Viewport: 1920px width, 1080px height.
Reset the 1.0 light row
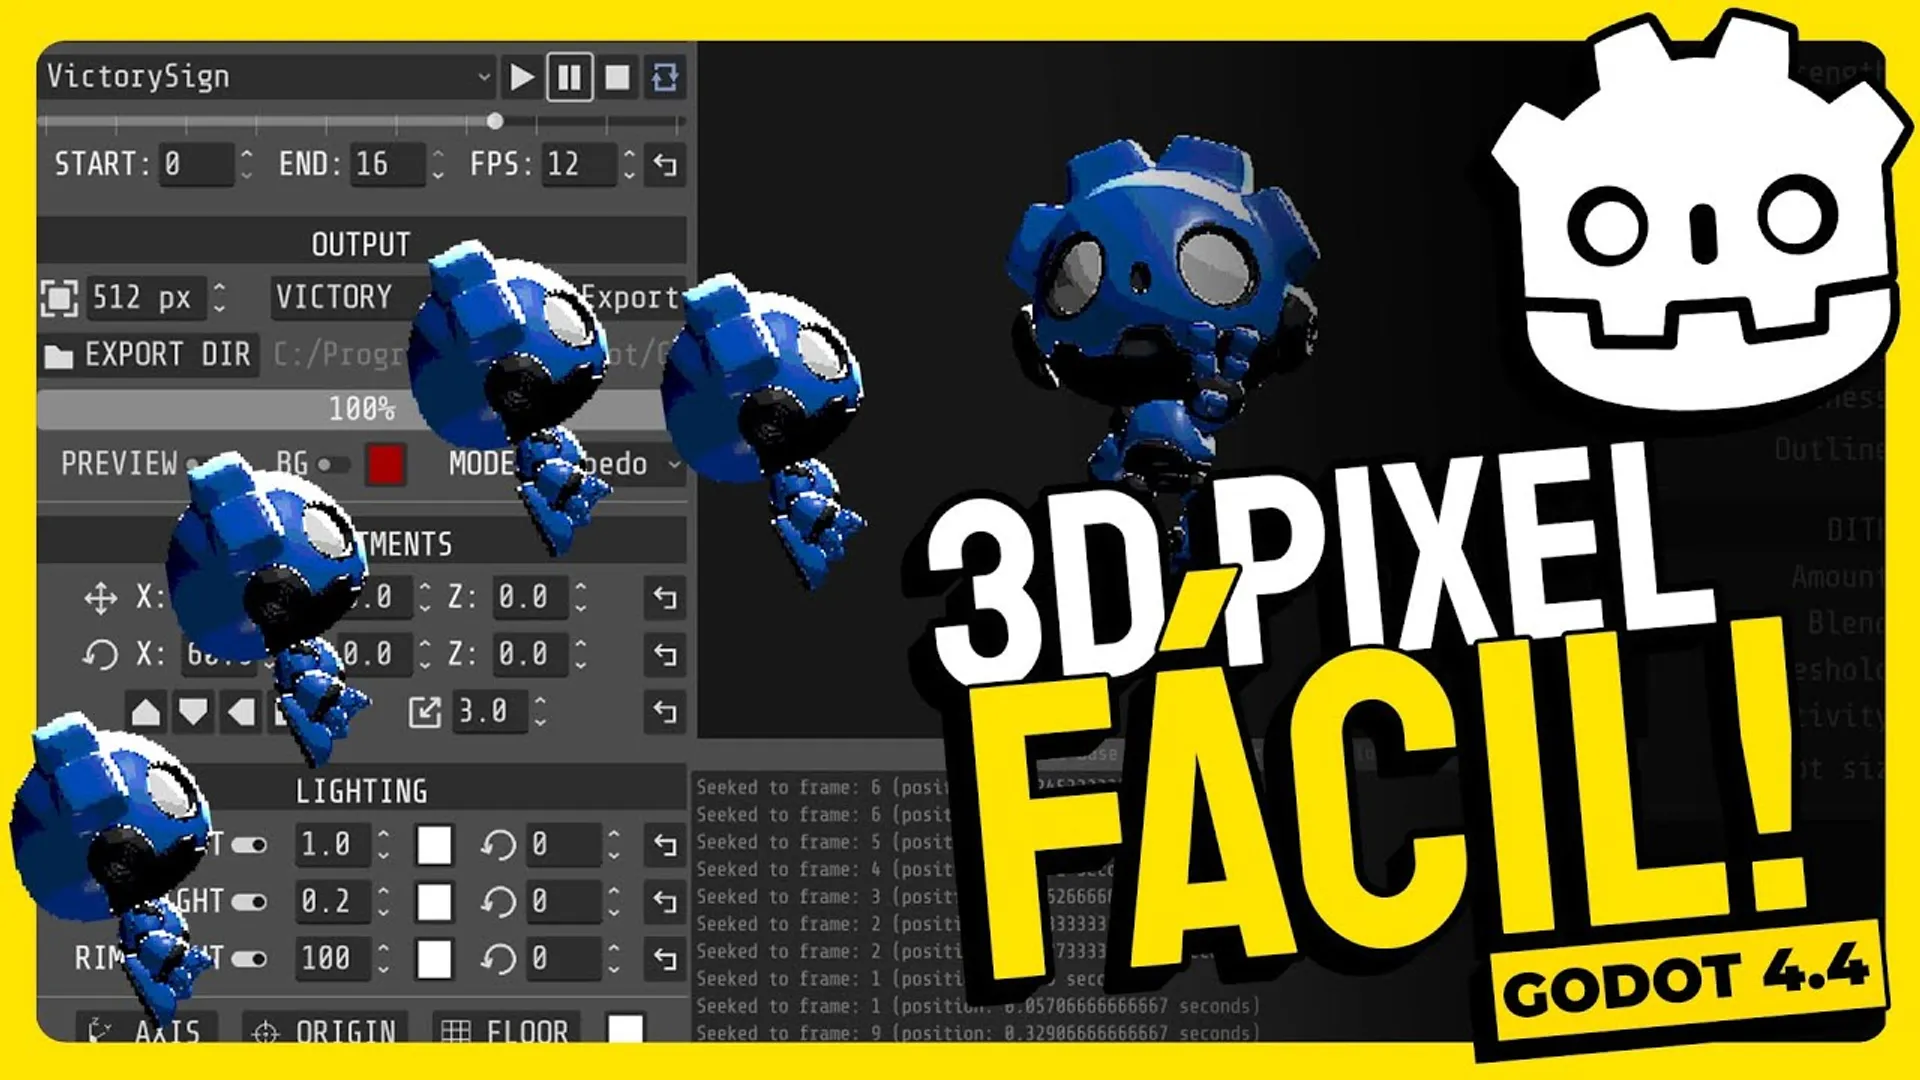(665, 845)
